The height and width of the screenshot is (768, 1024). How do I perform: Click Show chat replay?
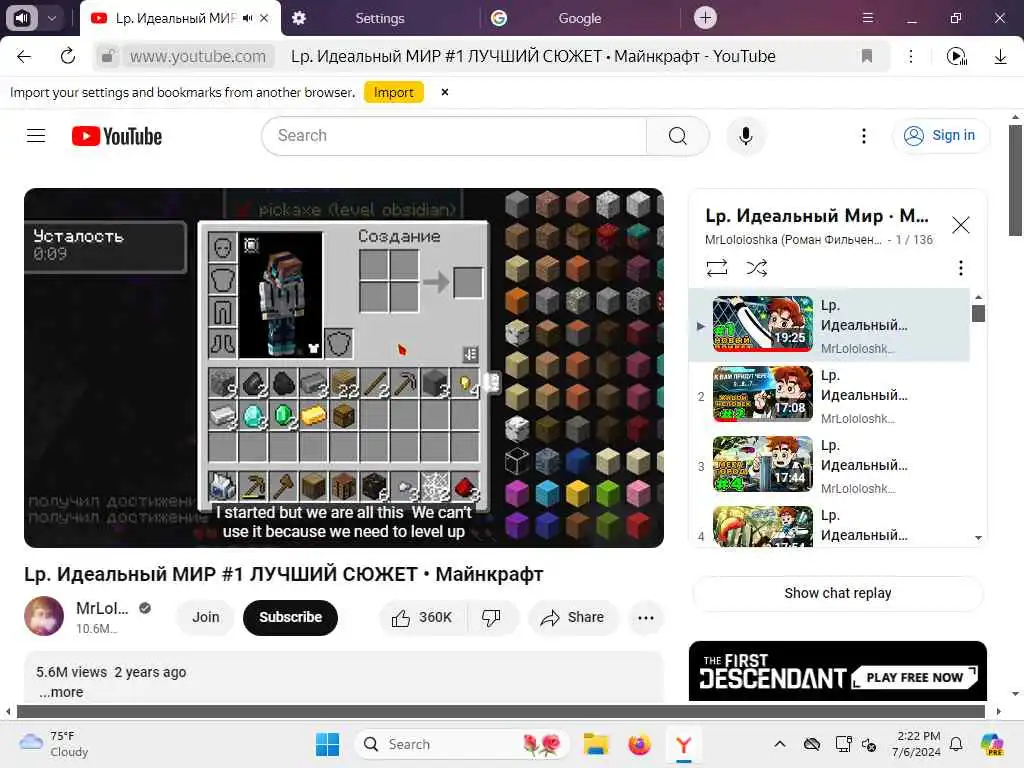click(838, 593)
